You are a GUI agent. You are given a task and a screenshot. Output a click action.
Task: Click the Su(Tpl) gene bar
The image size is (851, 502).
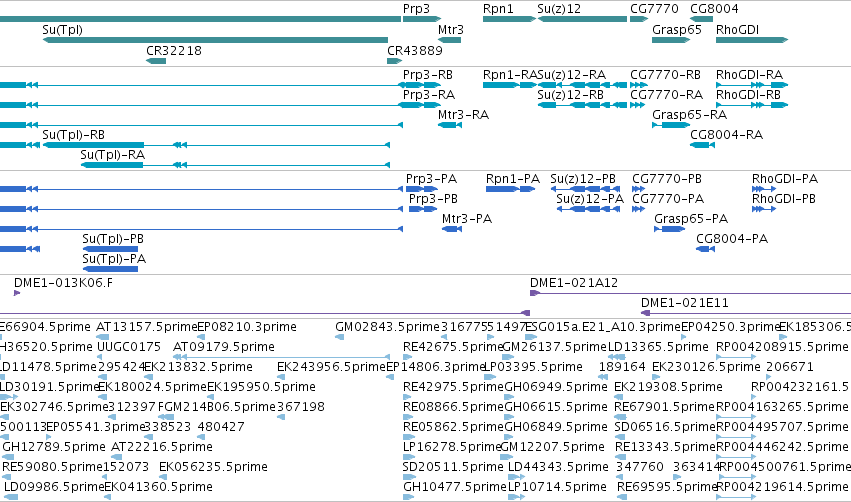[x=215, y=40]
